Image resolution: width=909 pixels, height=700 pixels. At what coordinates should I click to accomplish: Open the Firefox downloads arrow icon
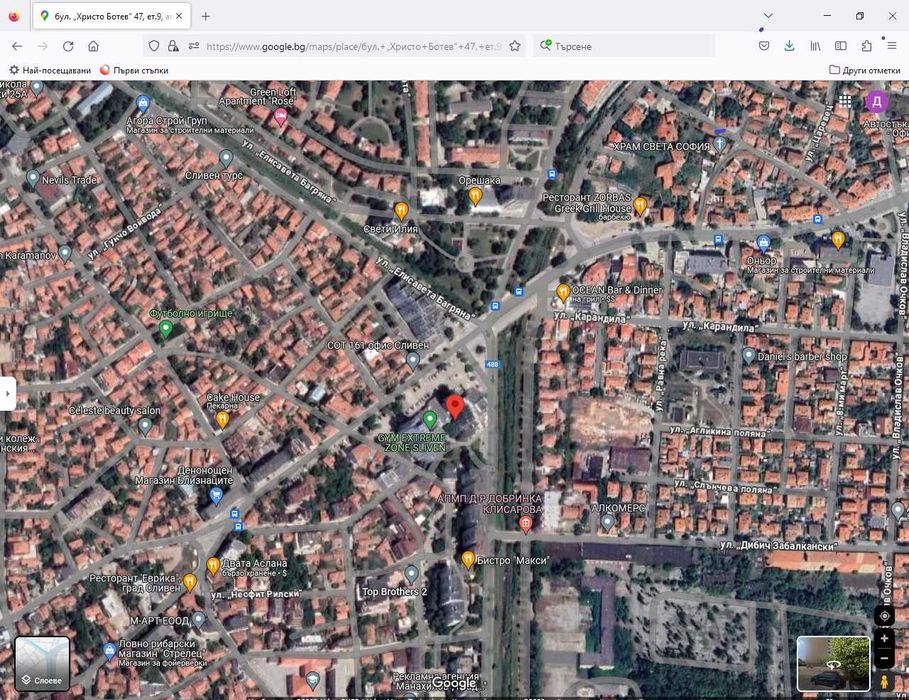789,46
